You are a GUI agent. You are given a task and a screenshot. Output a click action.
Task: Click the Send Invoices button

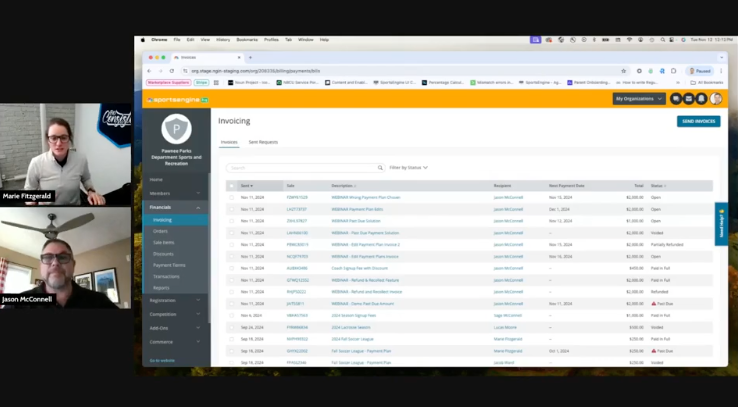(x=699, y=121)
